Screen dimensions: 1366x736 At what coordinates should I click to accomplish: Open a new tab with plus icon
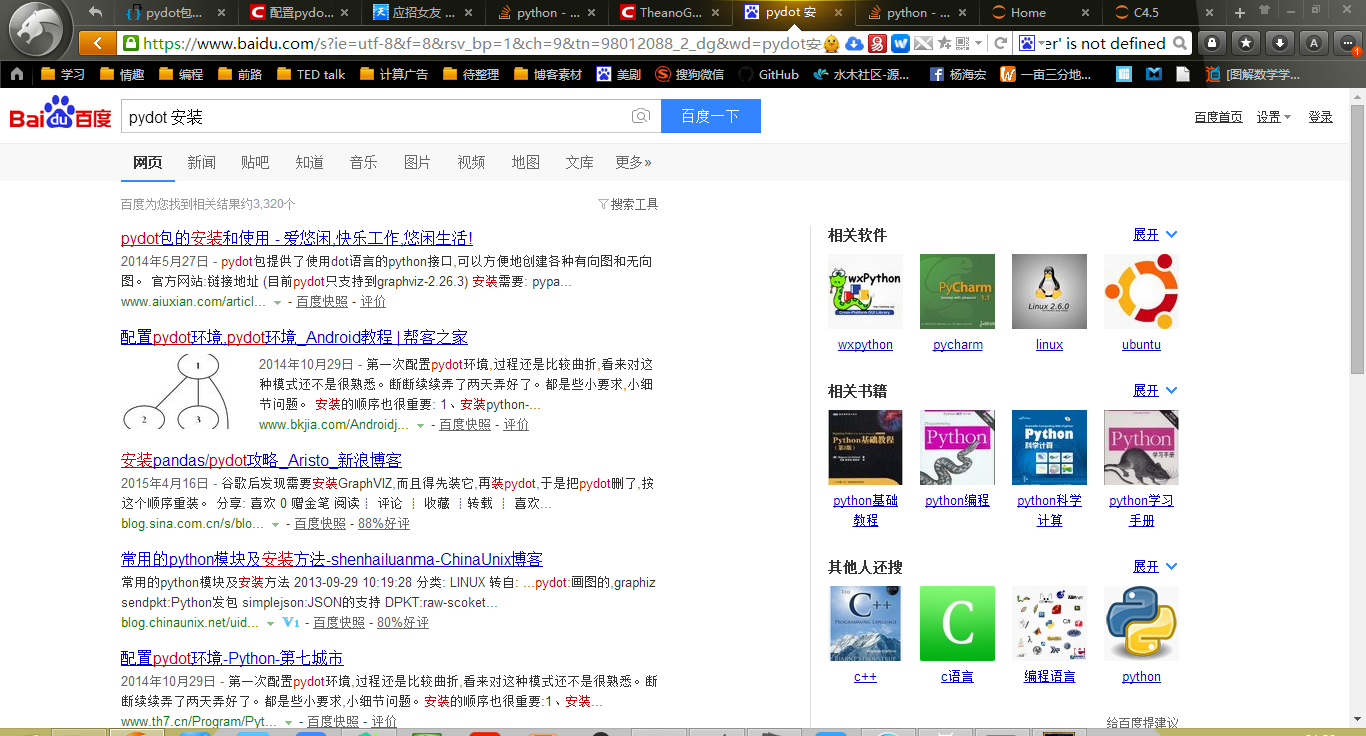pyautogui.click(x=1240, y=13)
